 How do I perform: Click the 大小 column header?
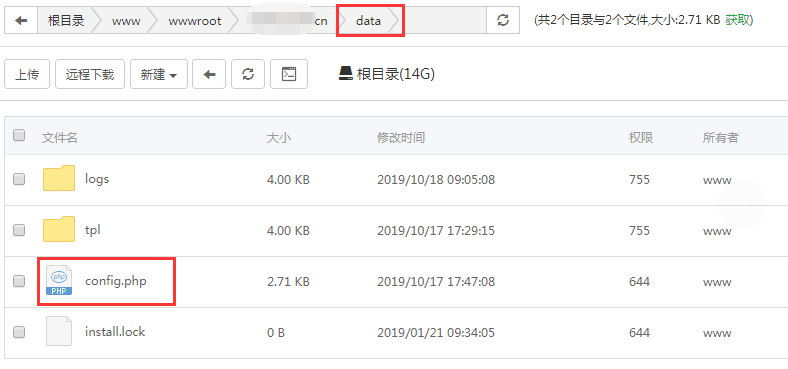279,137
